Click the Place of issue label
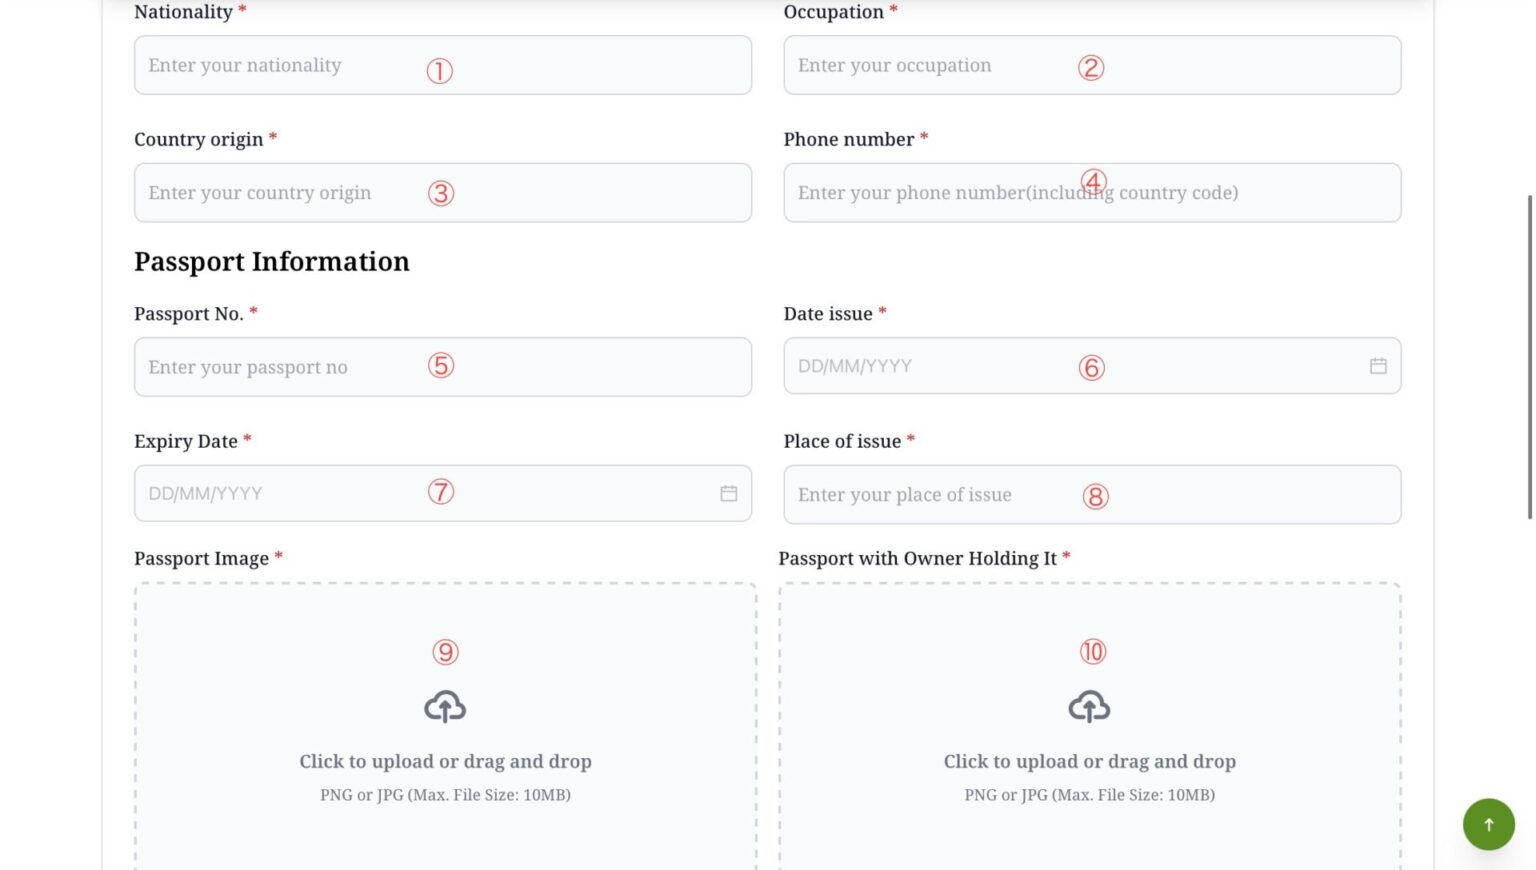Screen dimensions: 1536x870 [x=842, y=441]
